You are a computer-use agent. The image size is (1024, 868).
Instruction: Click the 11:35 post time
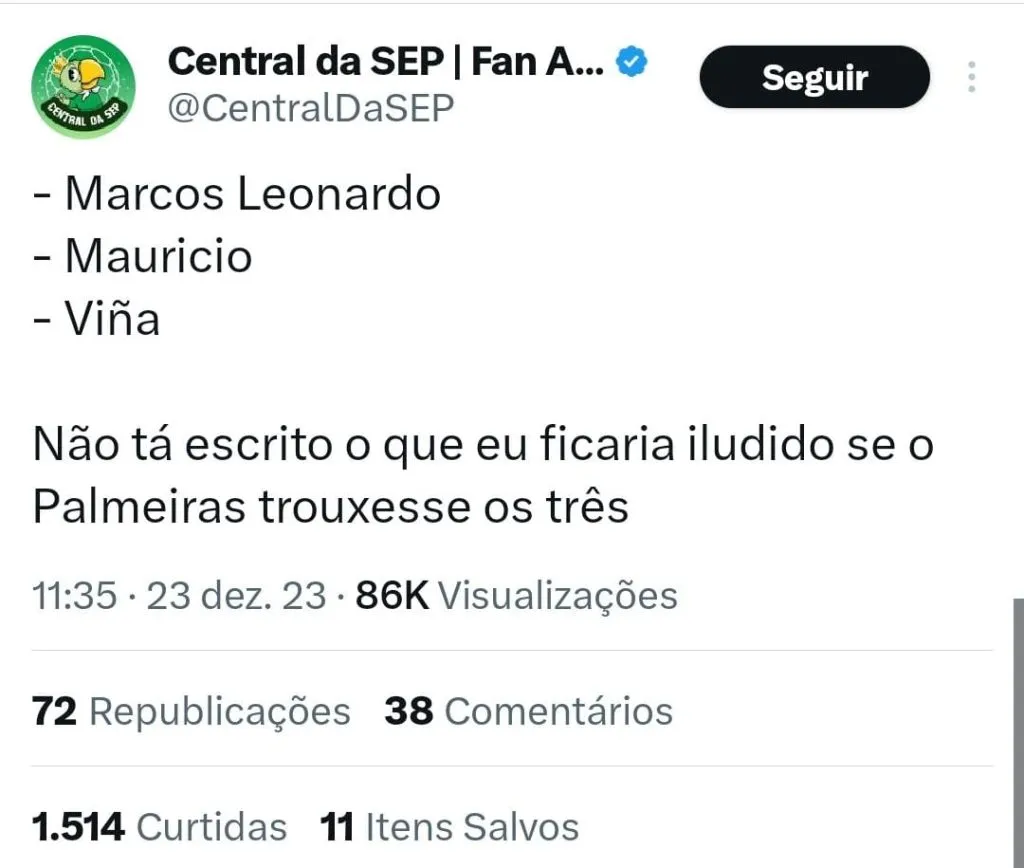coord(75,596)
